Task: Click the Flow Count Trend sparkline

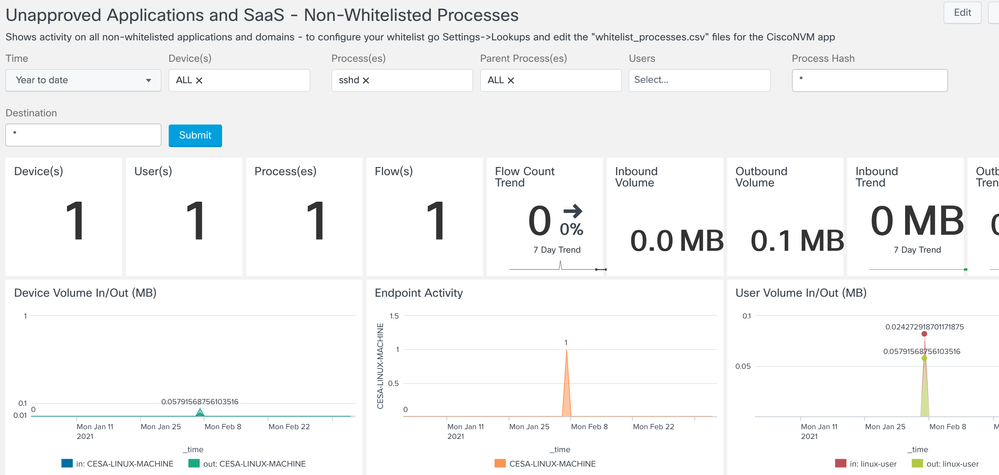Action: [557, 267]
